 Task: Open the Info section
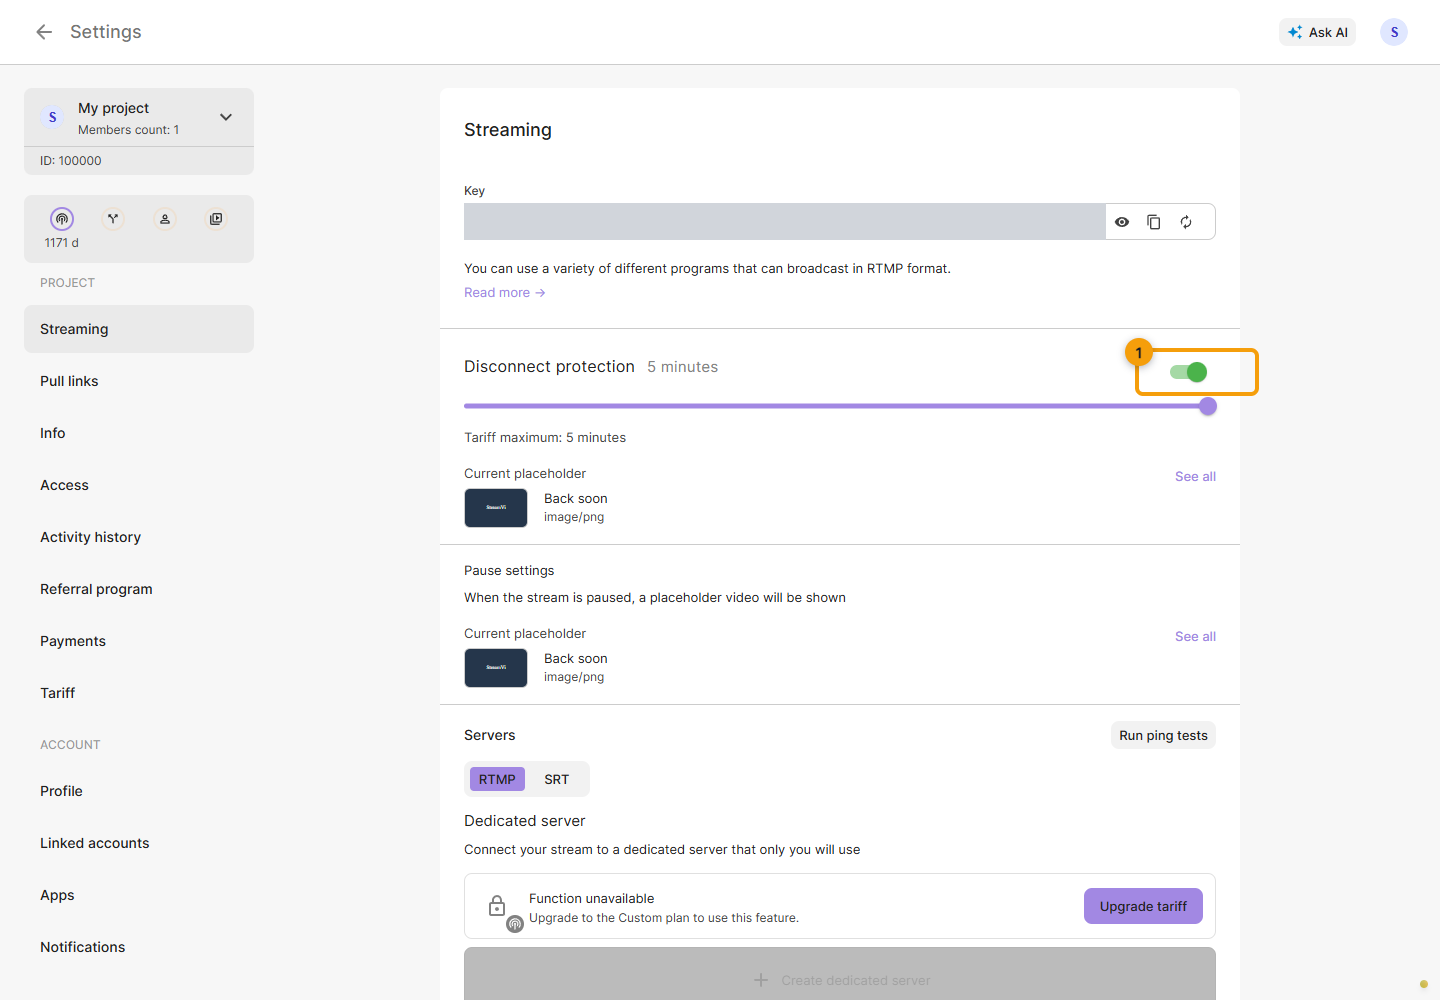pyautogui.click(x=139, y=433)
